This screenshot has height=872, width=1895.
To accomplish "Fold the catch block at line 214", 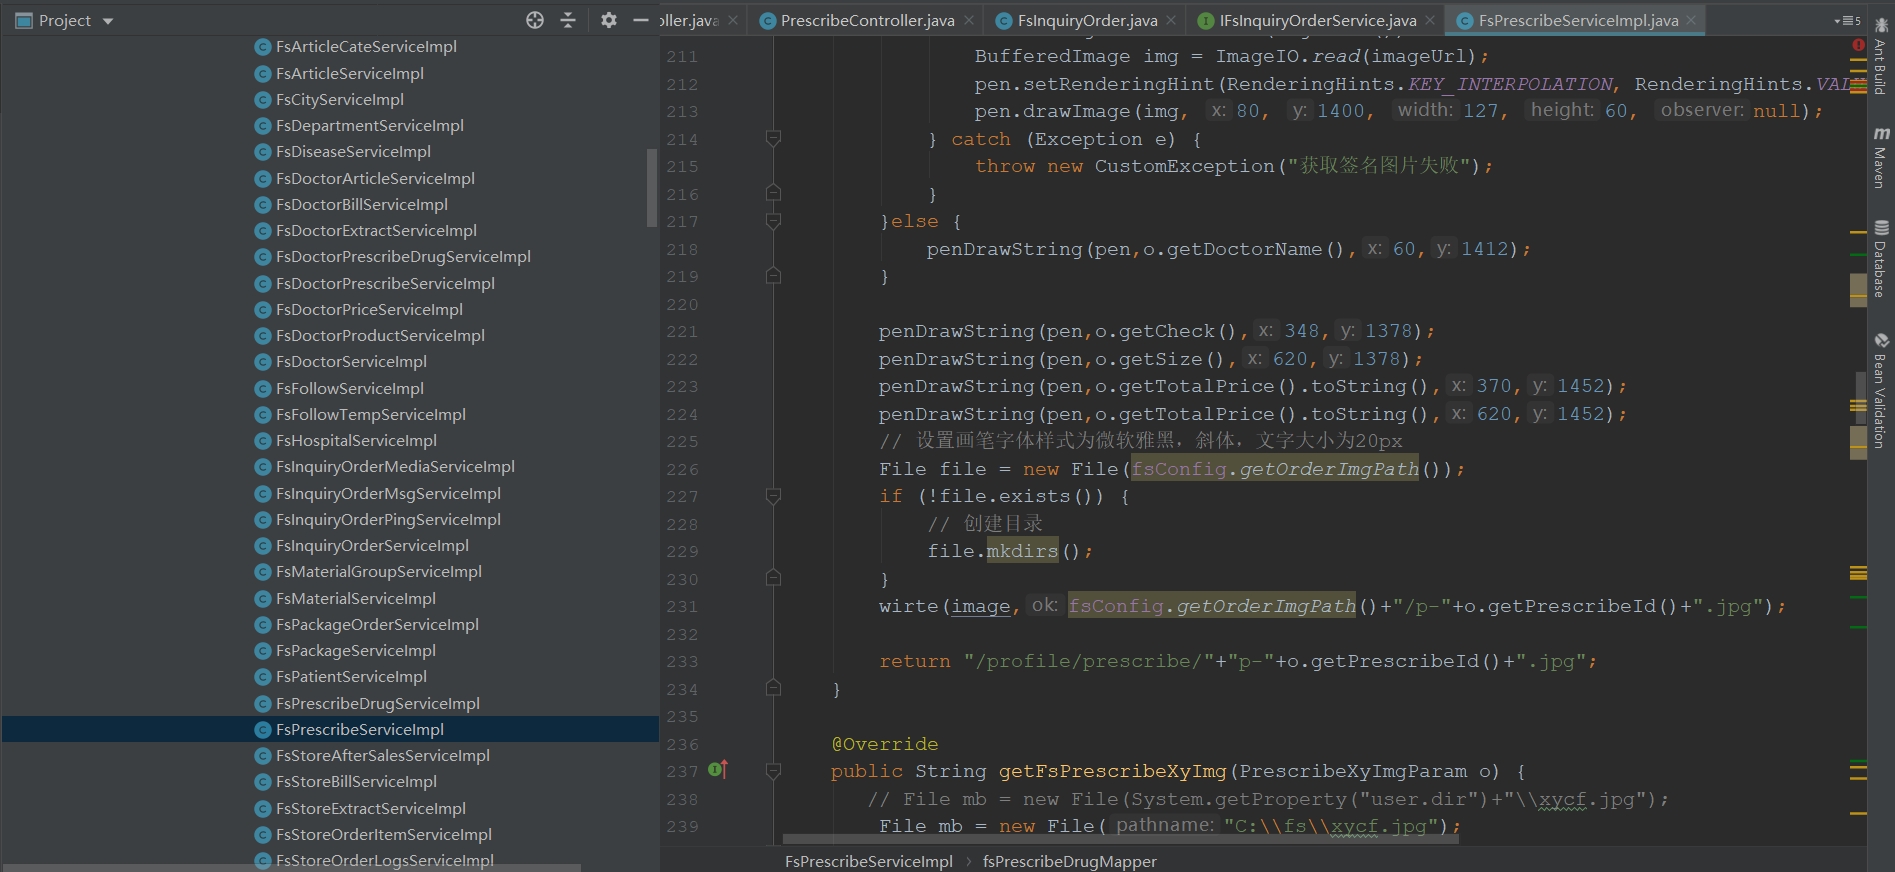I will [773, 138].
